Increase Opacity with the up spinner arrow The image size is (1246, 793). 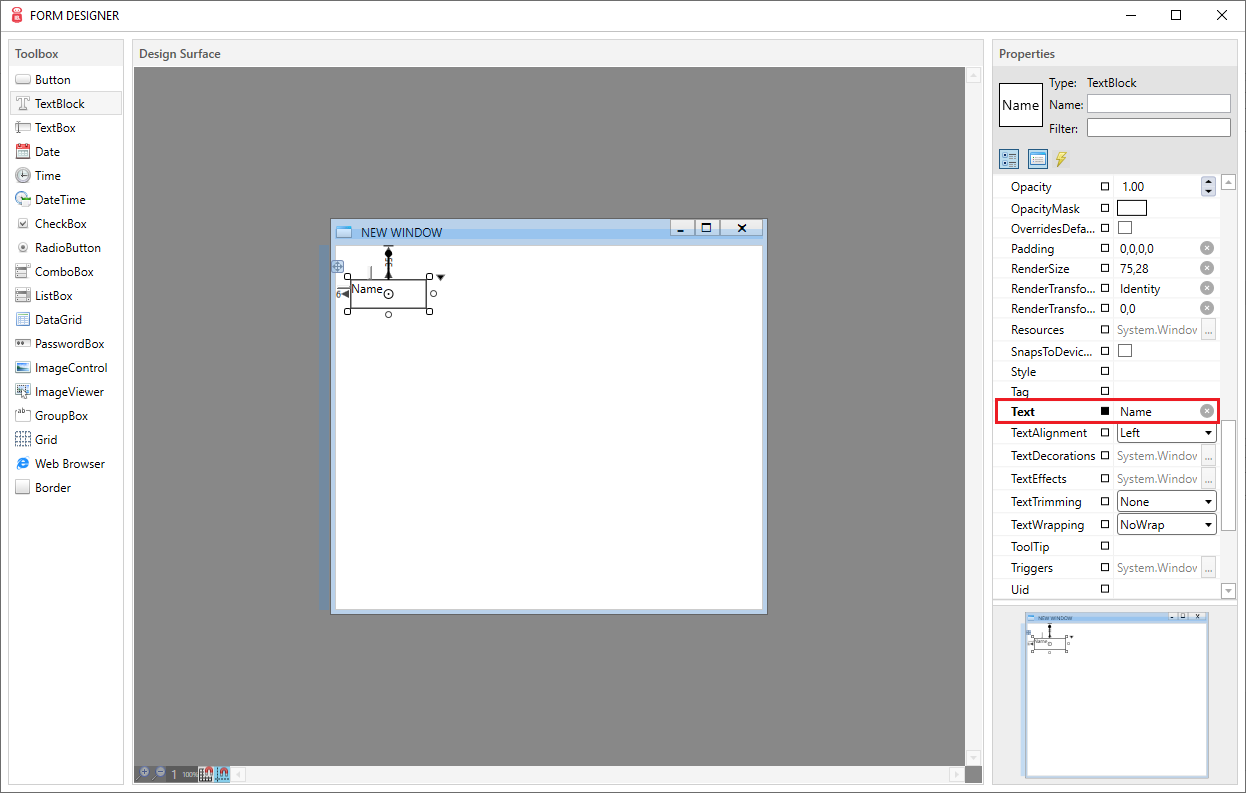(x=1208, y=182)
